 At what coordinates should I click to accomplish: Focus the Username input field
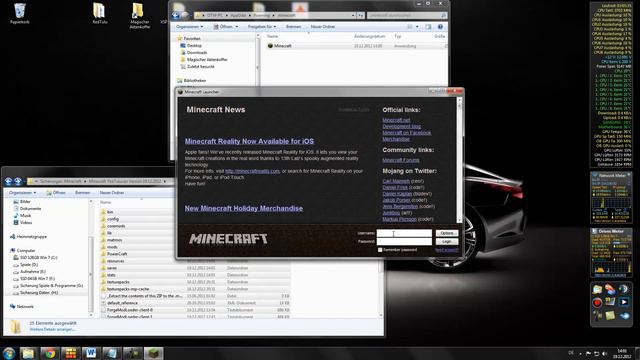click(404, 233)
